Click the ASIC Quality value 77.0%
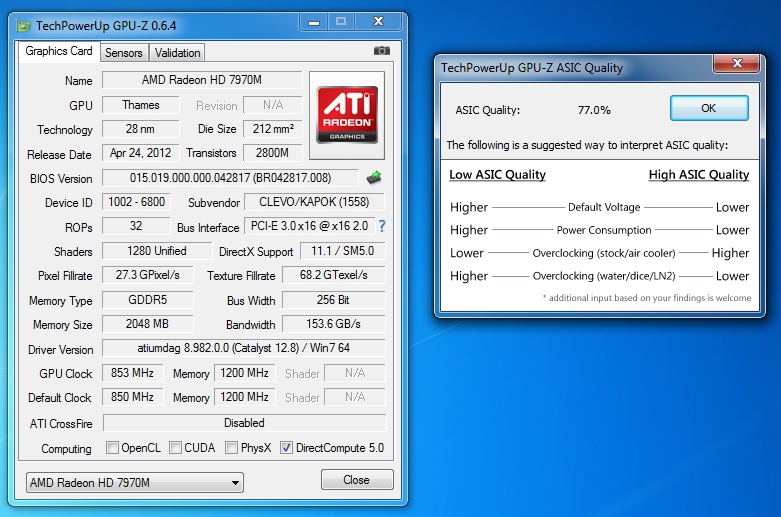Screen dimensions: 781x517 click(594, 110)
